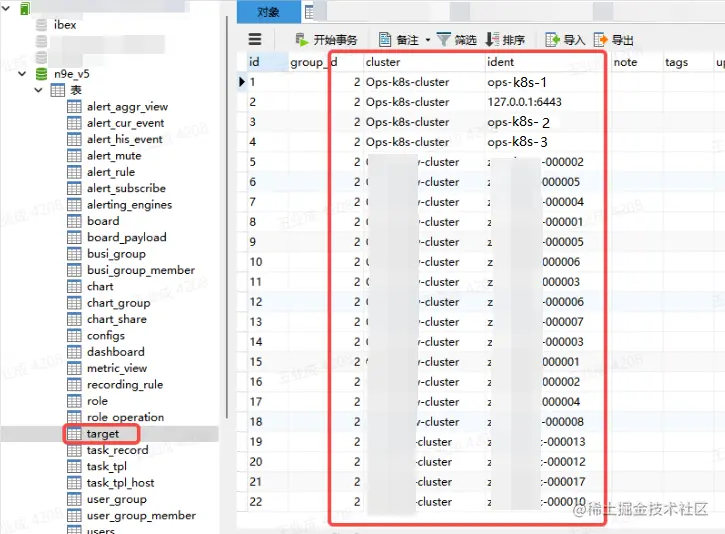Click the role table icon
Image resolution: width=725 pixels, height=534 pixels.
pyautogui.click(x=74, y=401)
